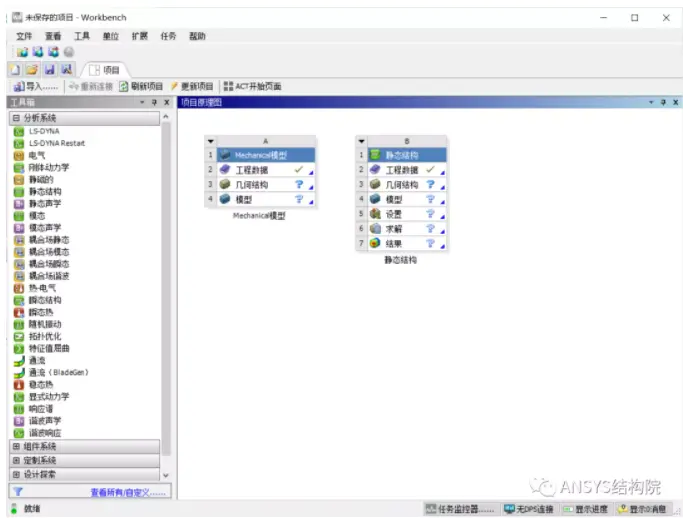Expand the 组件系统 toolbox section
The width and height of the screenshot is (683, 518).
coord(16,447)
